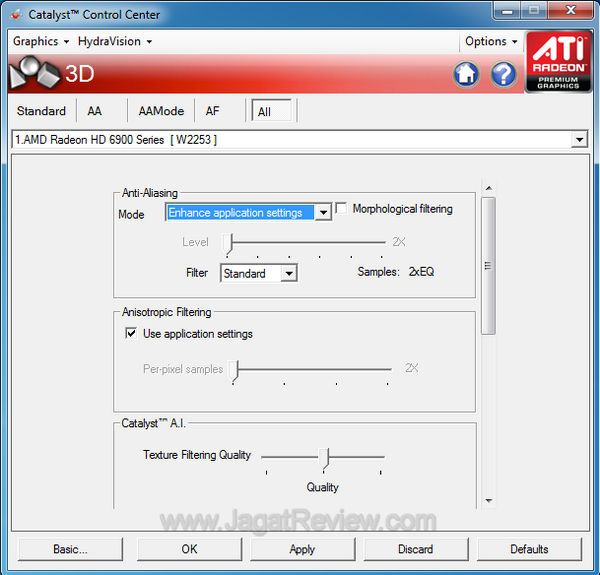Switch to the AAMode tab
This screenshot has height=575, width=600.
click(x=161, y=111)
